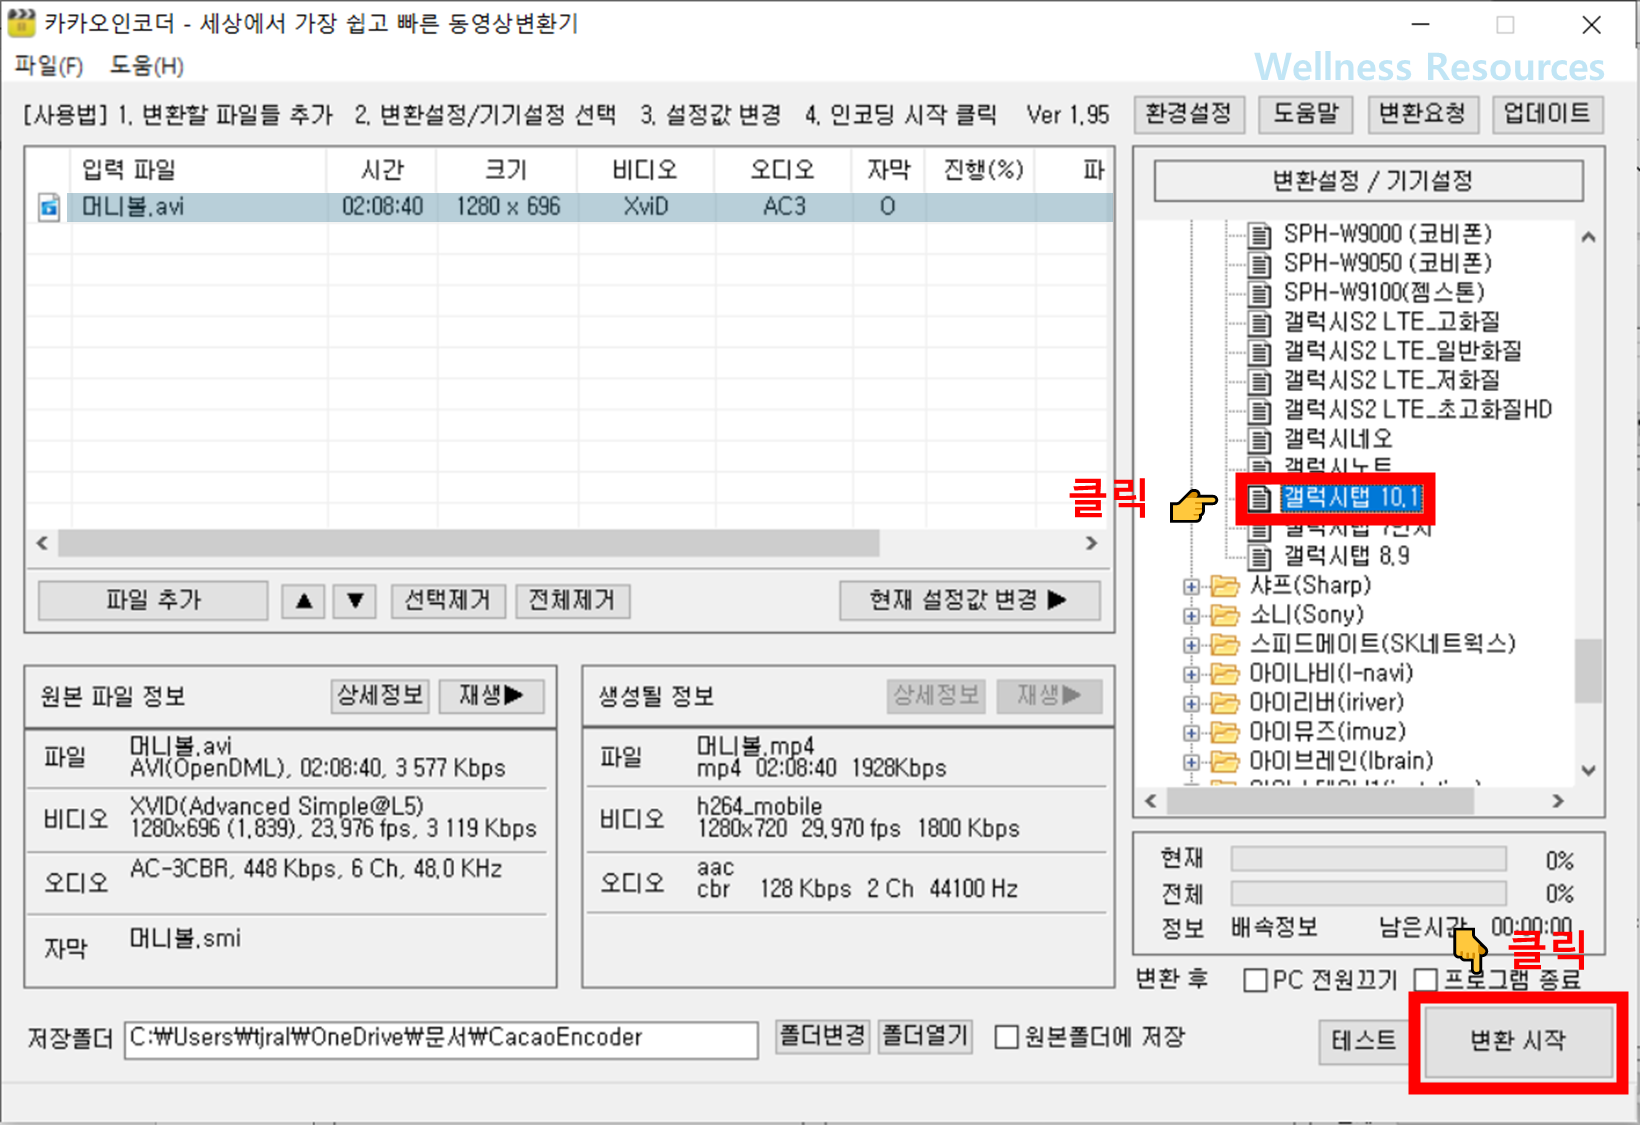Viewport: 1640px width, 1125px height.
Task: Expand the 아이뮤즈(imuz) tree node
Action: [1191, 732]
